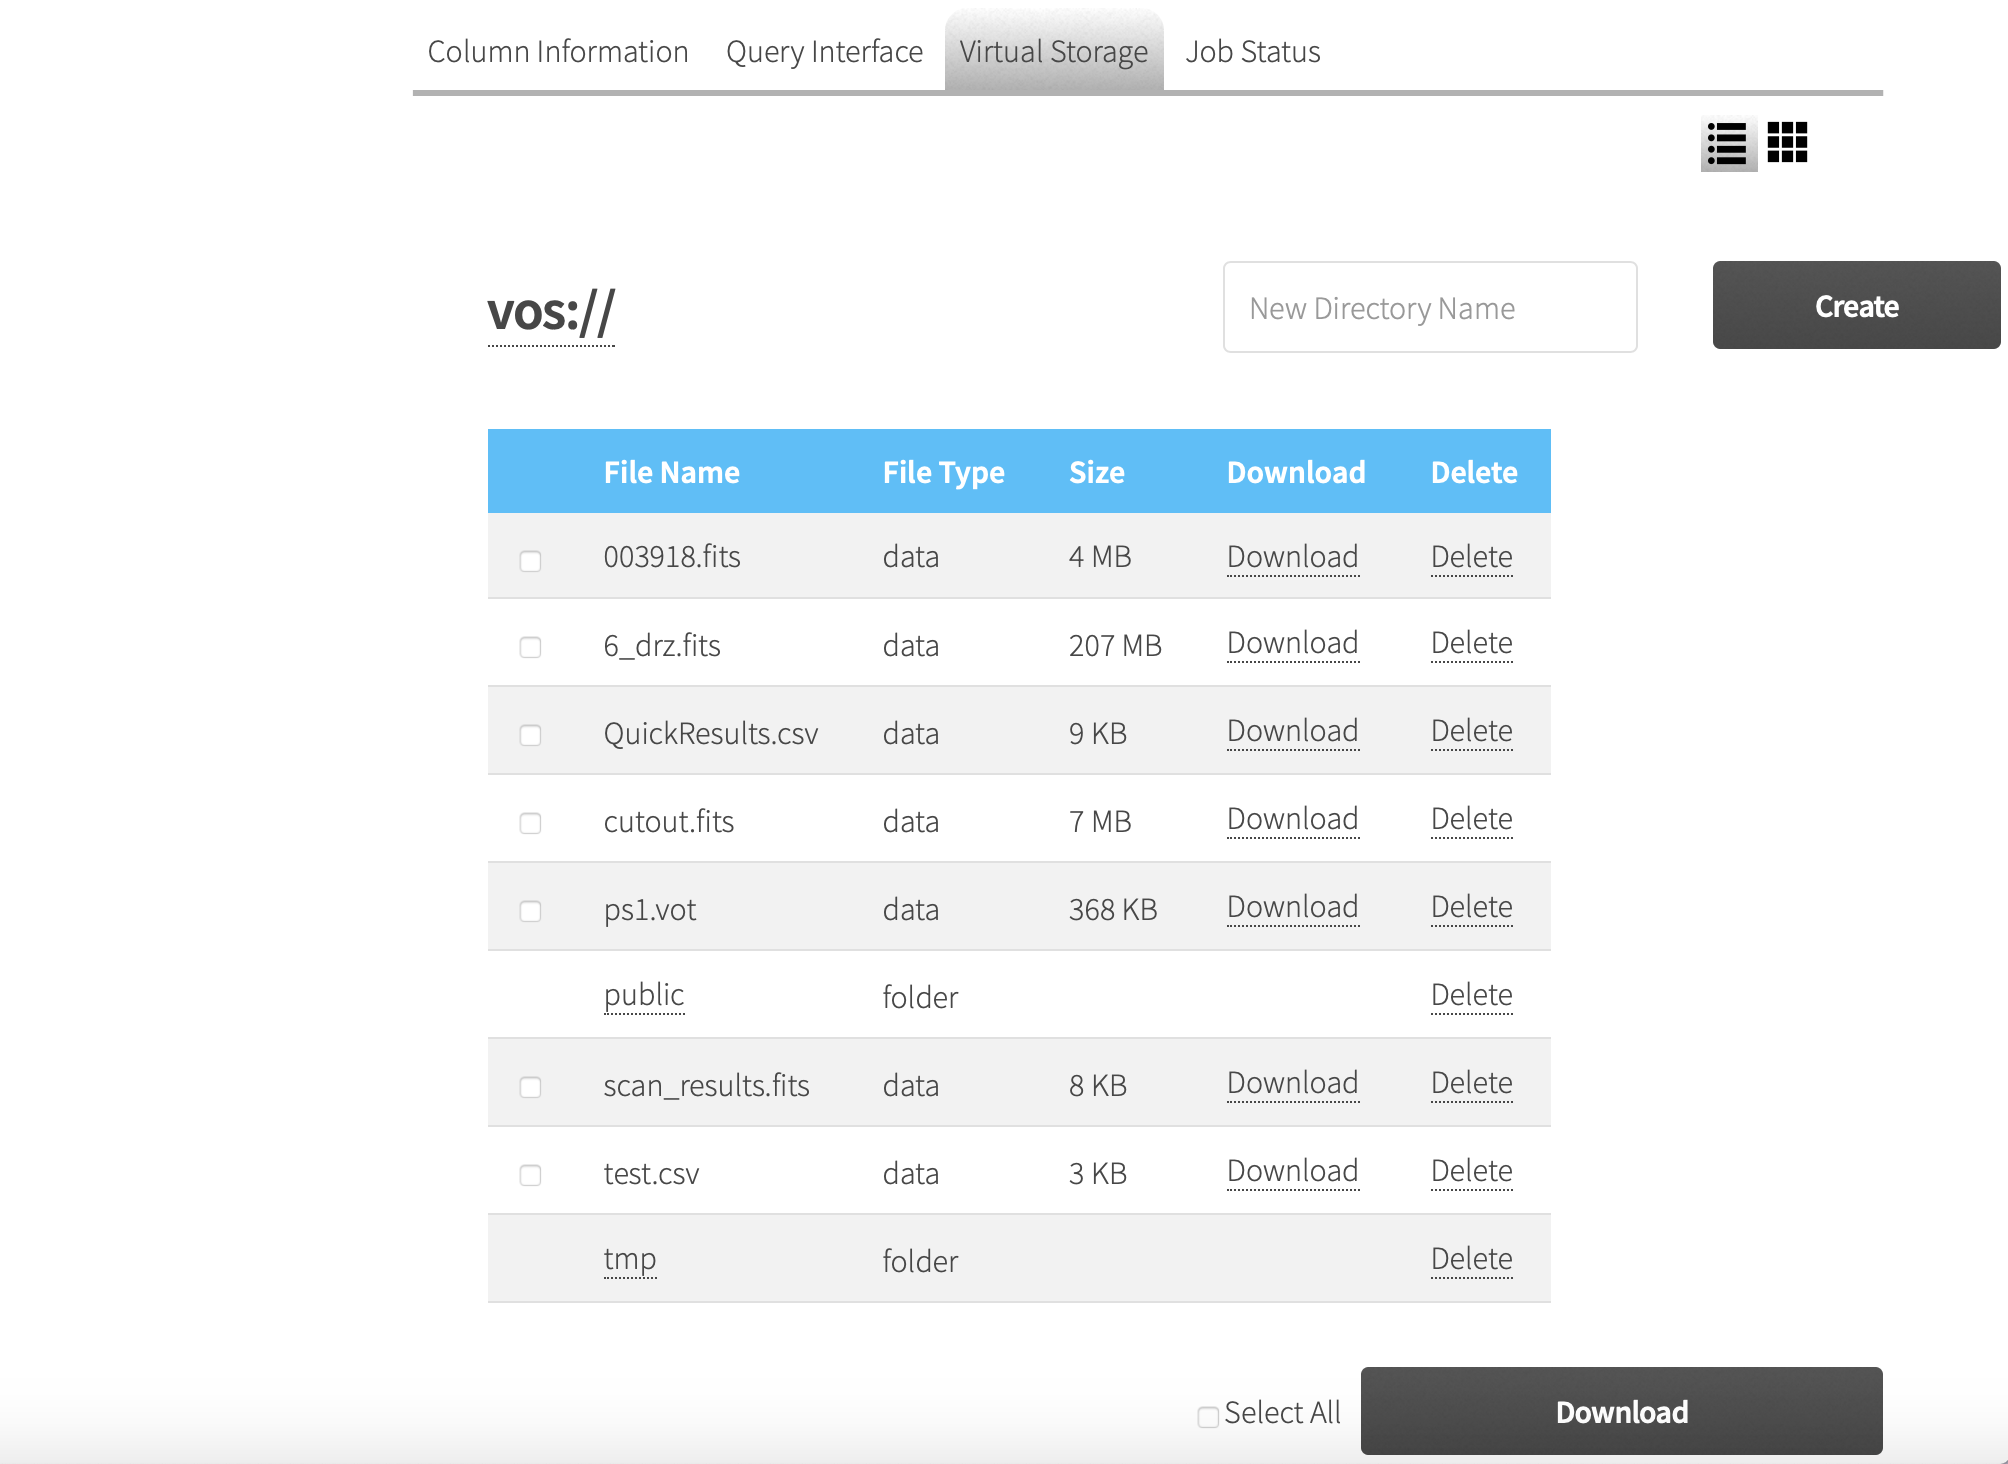Viewport: 2008px width, 1464px height.
Task: Download QuickResults.csv
Action: click(x=1292, y=731)
